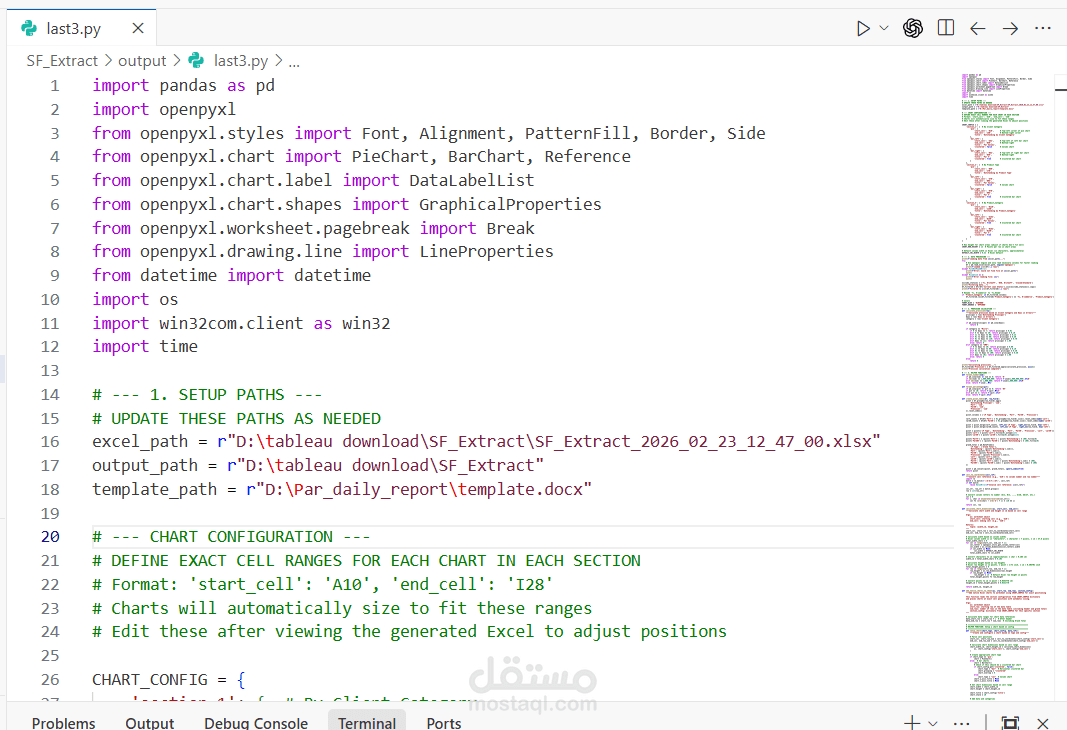Screen dimensions: 1067x730
Task: Click the 'import time' line
Action: 145,346
